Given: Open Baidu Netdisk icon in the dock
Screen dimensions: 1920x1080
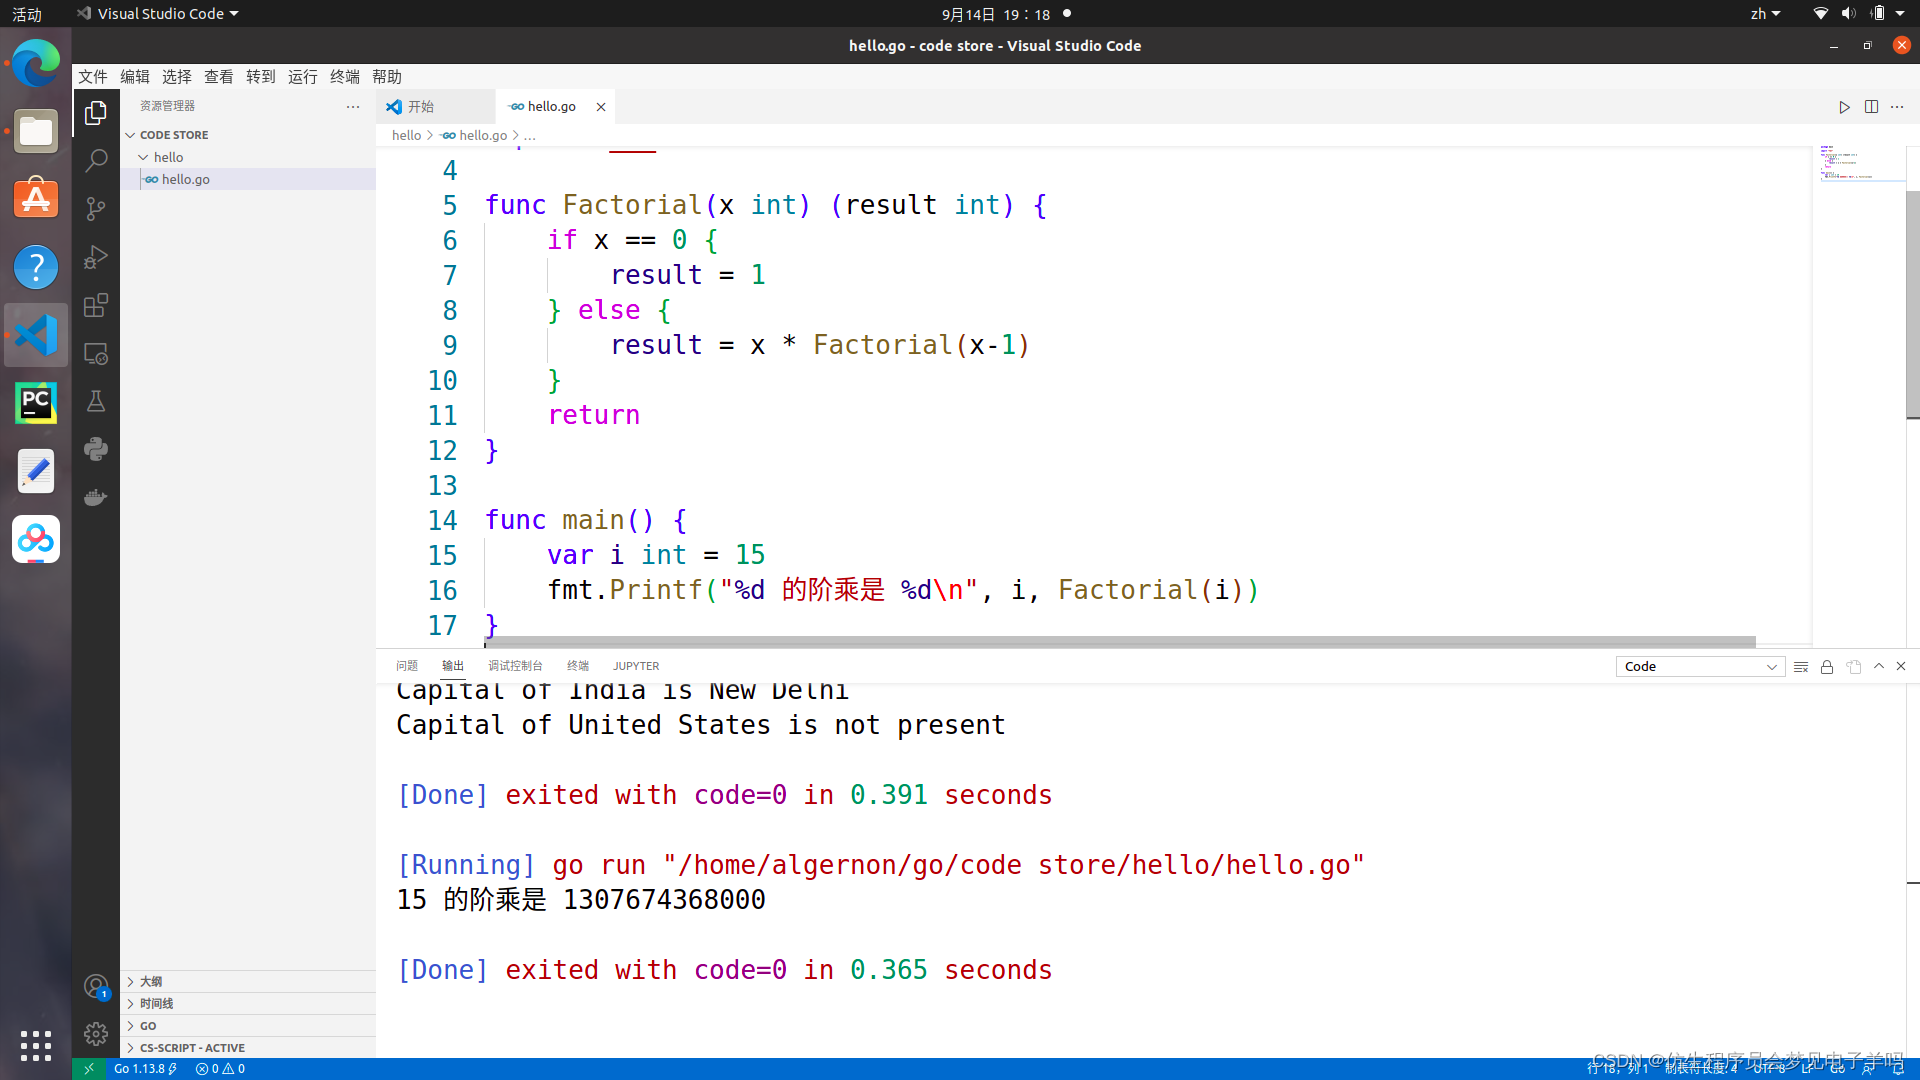Looking at the screenshot, I should click(36, 539).
